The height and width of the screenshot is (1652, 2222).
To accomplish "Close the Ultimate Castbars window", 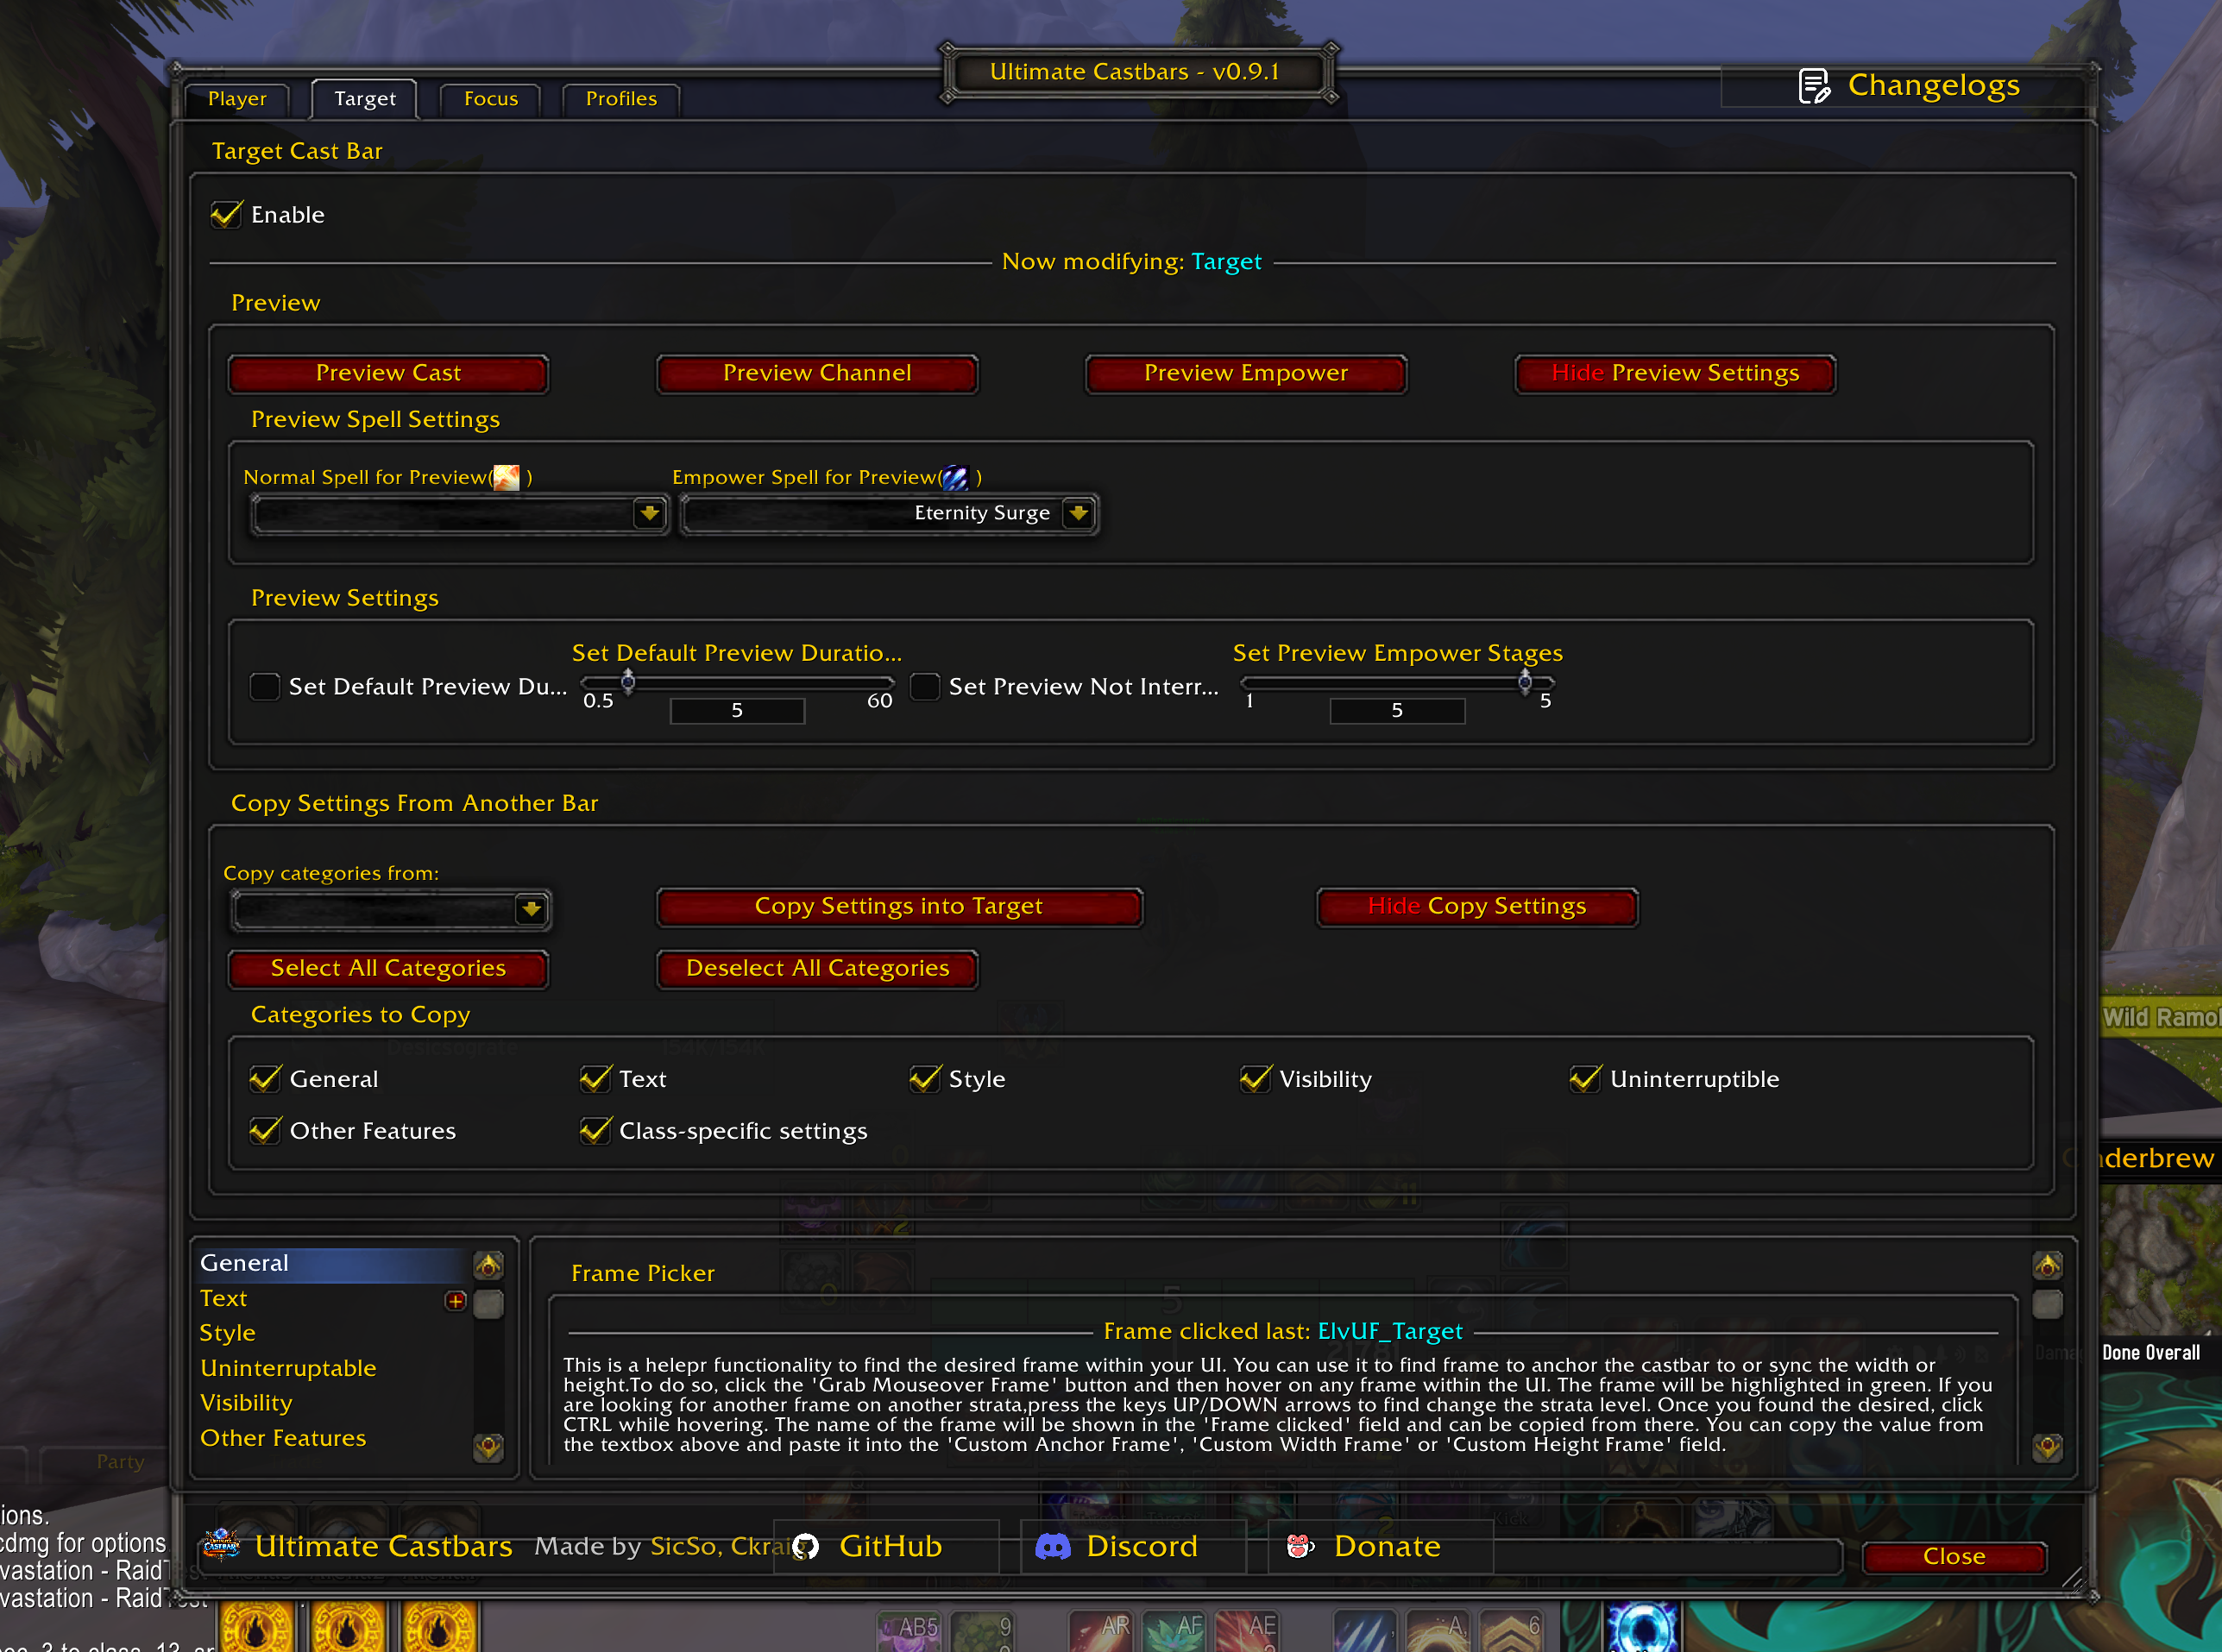I will coord(1955,1558).
